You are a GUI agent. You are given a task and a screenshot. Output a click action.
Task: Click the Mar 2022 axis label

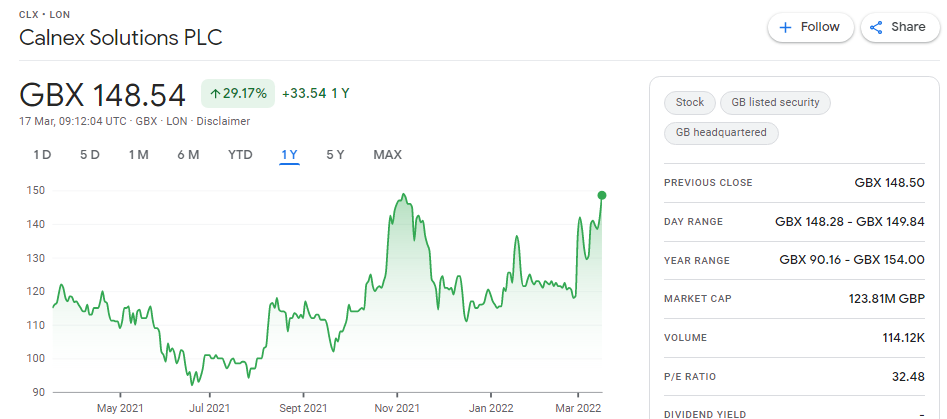(577, 409)
